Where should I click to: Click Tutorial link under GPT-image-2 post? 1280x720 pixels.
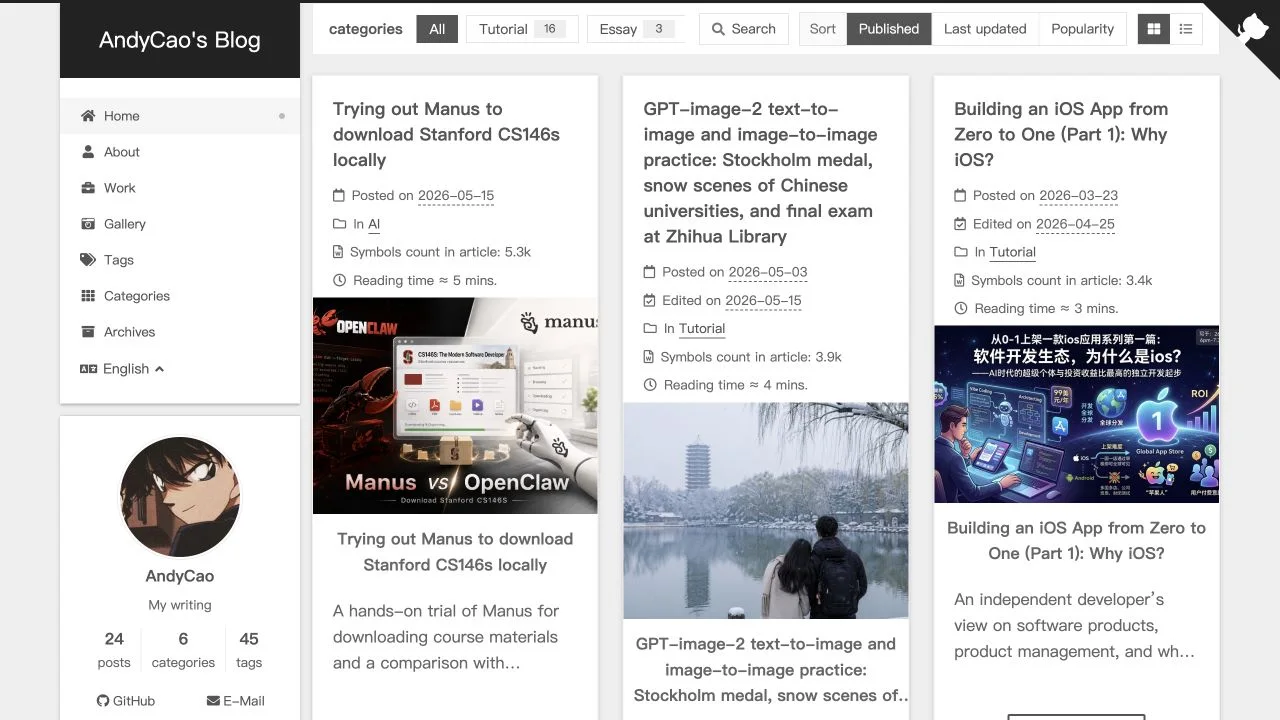coord(702,328)
